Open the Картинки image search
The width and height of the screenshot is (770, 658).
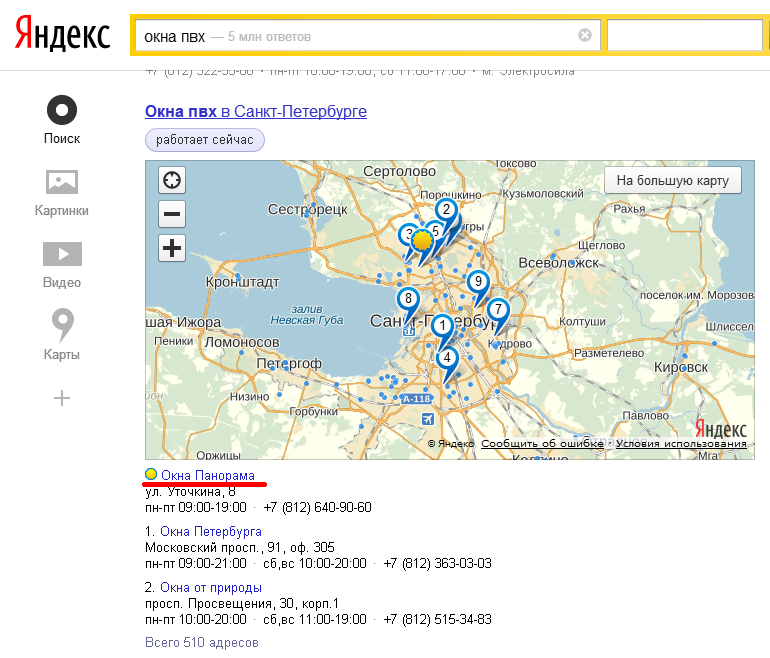tap(62, 192)
